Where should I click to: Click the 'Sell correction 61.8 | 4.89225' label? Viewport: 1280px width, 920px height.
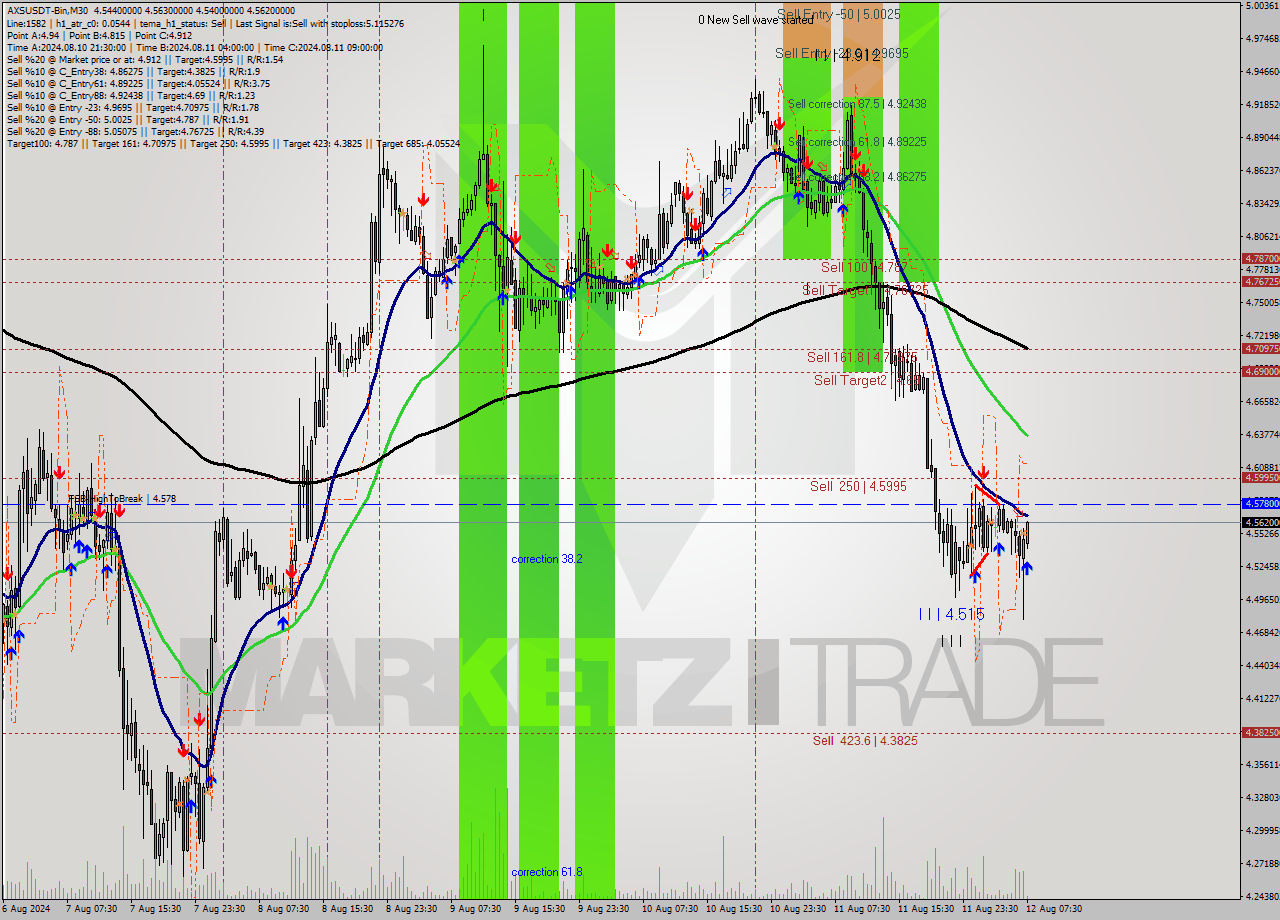pyautogui.click(x=857, y=143)
